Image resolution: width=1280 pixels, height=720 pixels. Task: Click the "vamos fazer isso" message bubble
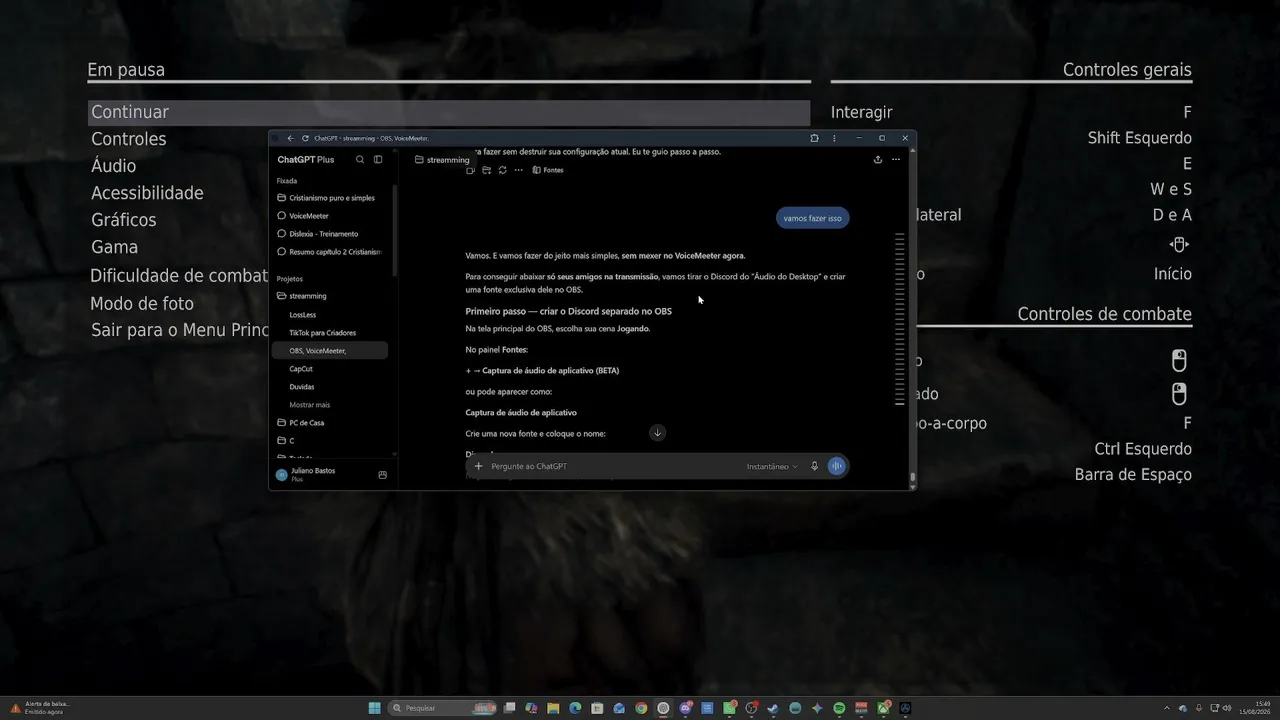coord(813,218)
